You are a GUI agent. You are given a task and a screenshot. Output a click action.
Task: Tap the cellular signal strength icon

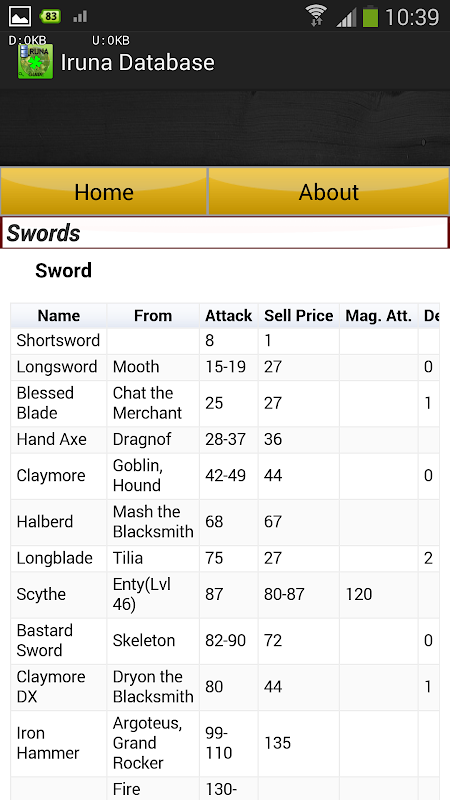tap(346, 17)
